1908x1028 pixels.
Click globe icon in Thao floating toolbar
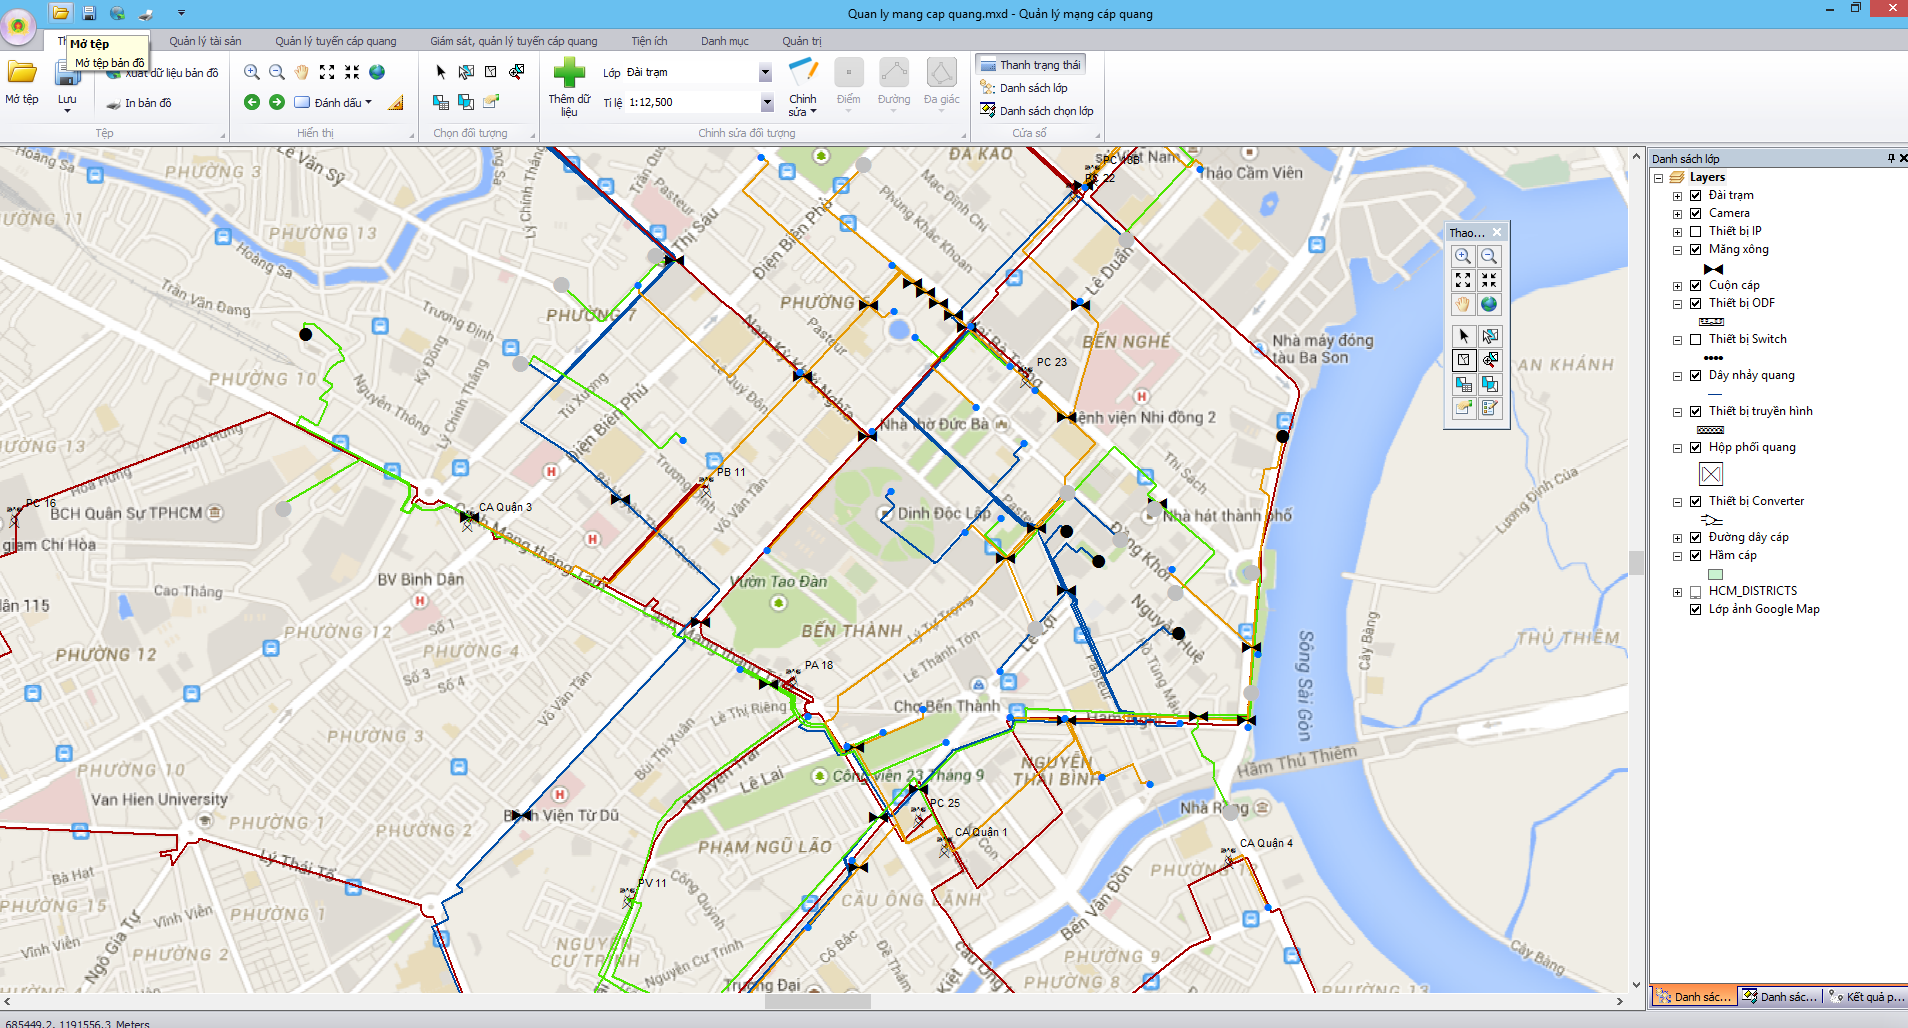[x=1489, y=304]
